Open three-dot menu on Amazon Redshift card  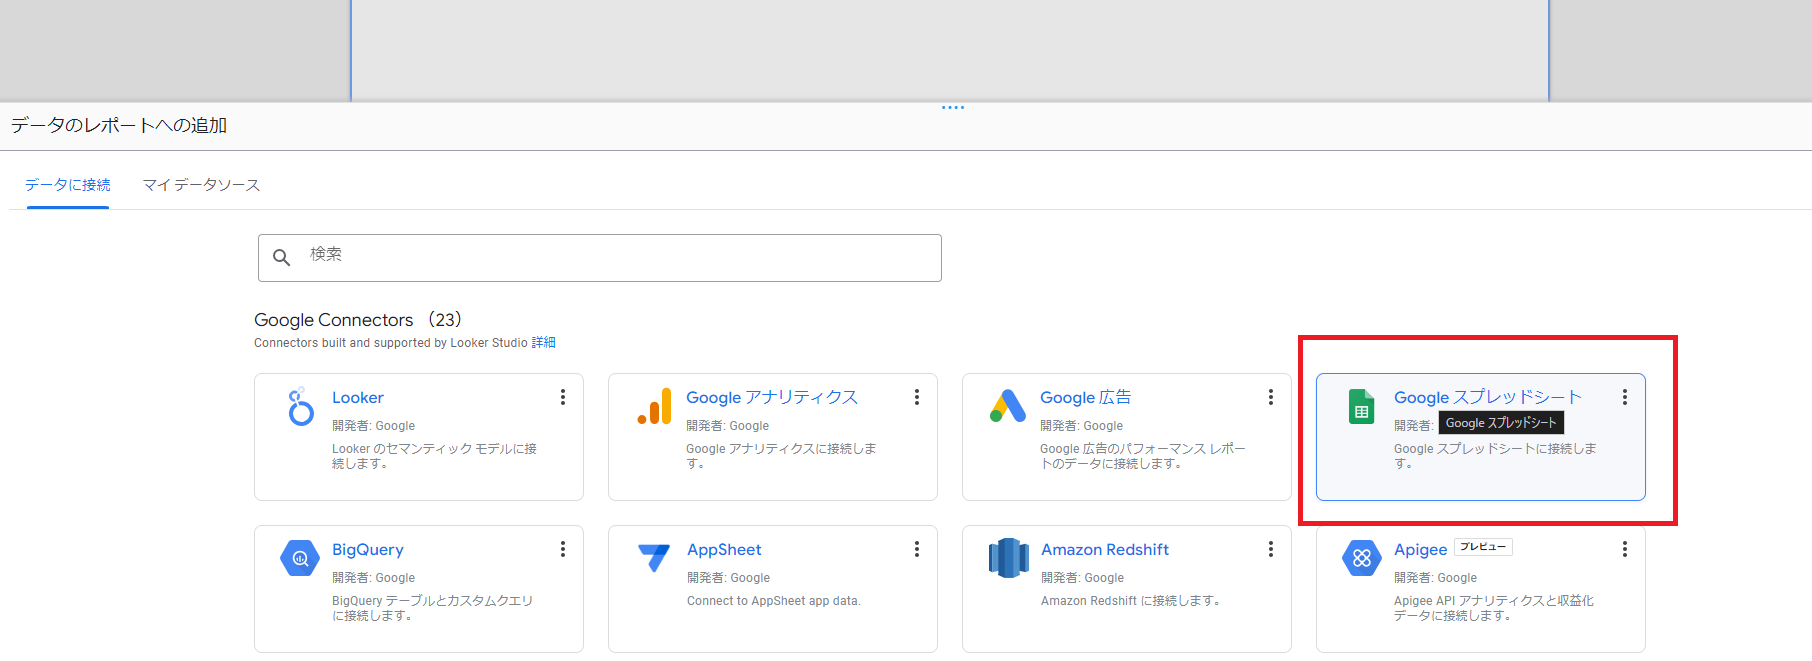[x=1271, y=549]
